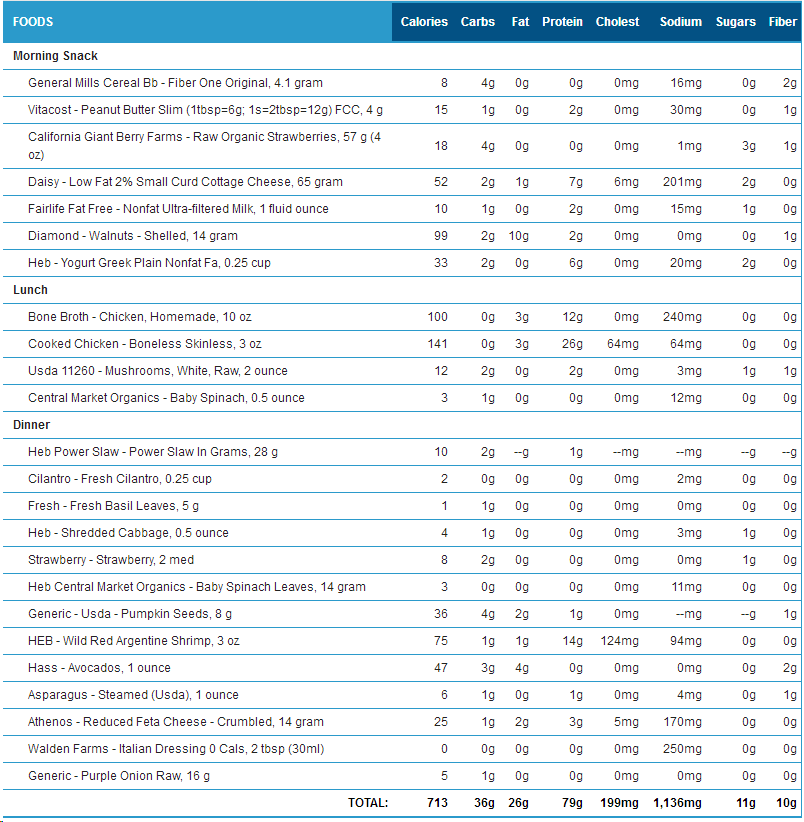Click the Sodium column header

click(680, 22)
